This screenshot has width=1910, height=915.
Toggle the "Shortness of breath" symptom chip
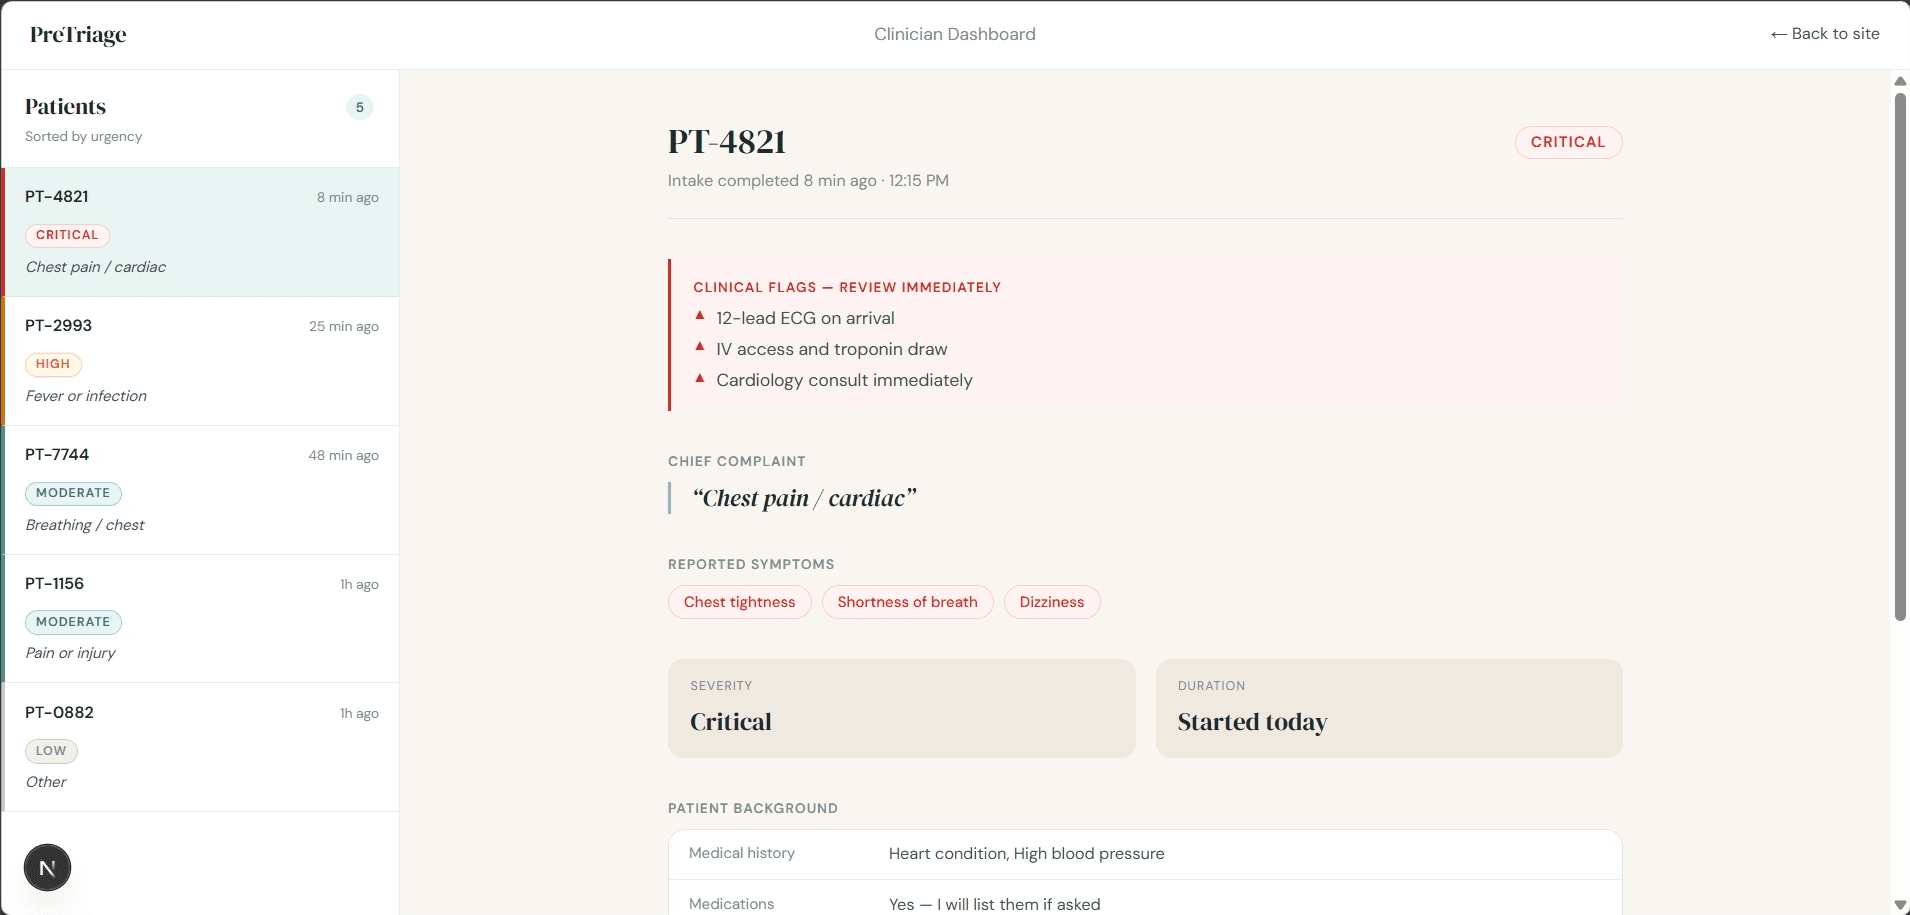coord(906,602)
